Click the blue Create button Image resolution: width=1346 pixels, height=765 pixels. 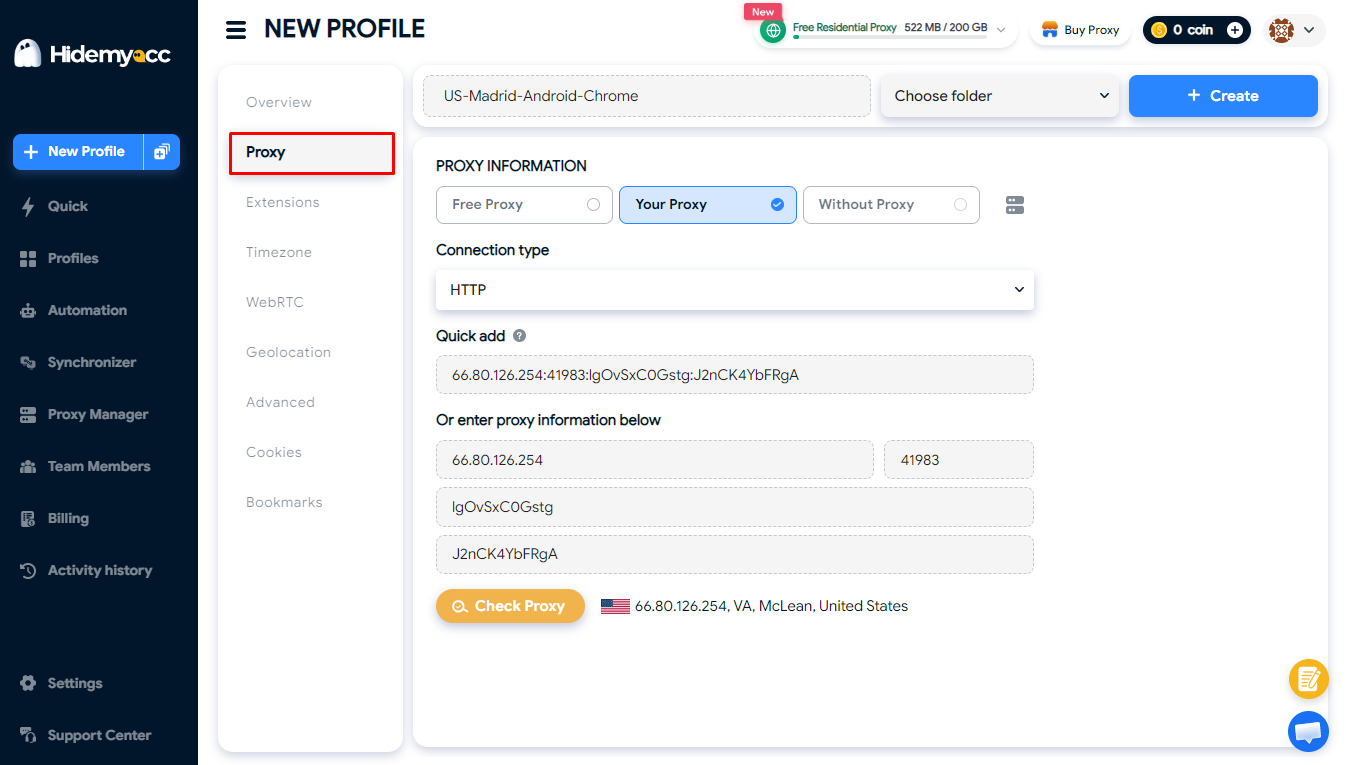pyautogui.click(x=1223, y=96)
